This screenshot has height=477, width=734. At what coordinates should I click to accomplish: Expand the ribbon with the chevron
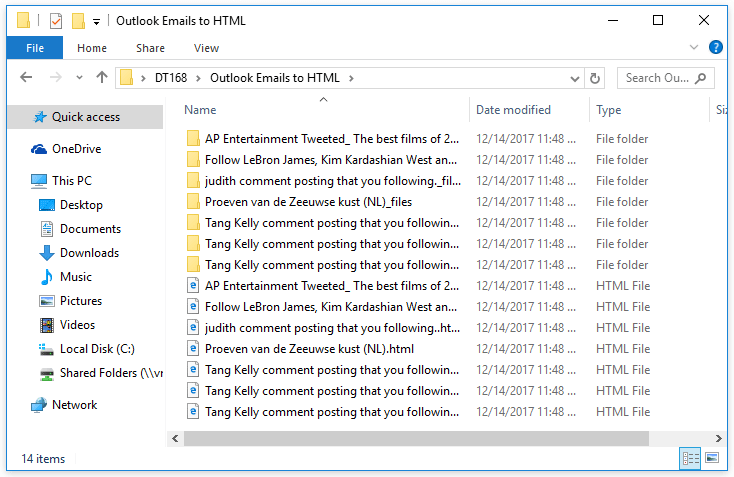(x=694, y=47)
